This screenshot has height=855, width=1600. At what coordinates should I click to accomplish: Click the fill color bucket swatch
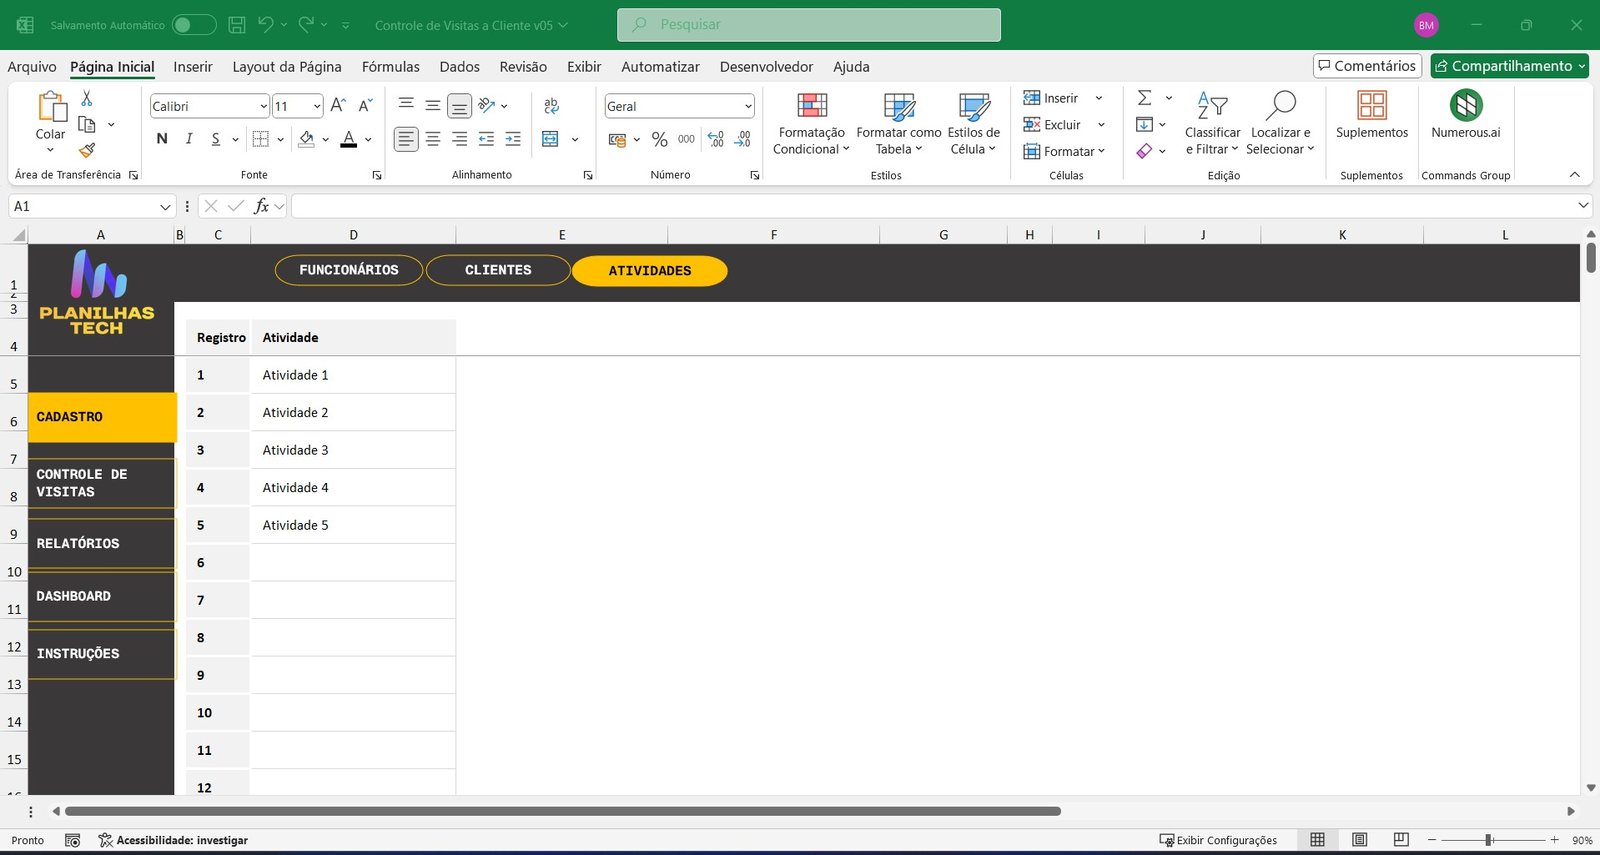(x=306, y=140)
